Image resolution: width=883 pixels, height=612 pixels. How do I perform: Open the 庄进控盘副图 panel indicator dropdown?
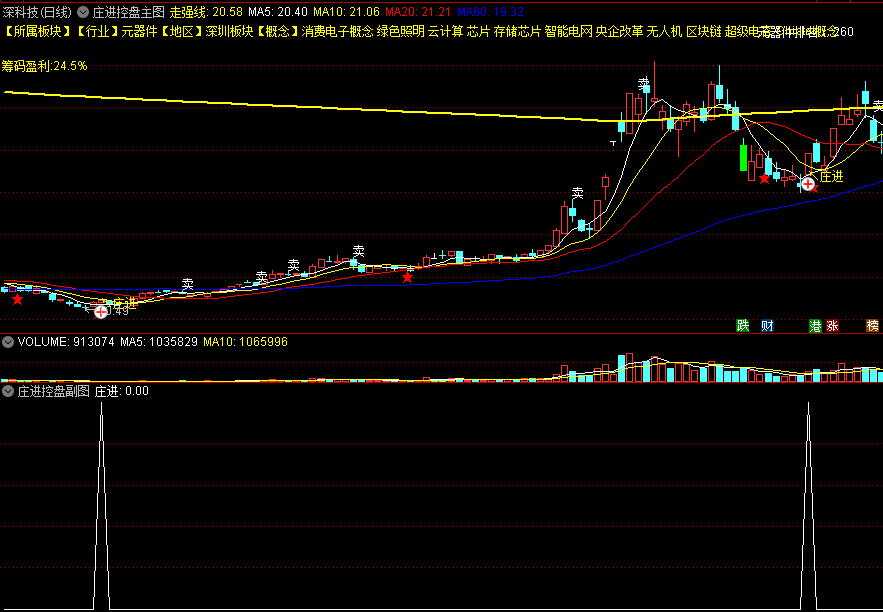tap(8, 391)
